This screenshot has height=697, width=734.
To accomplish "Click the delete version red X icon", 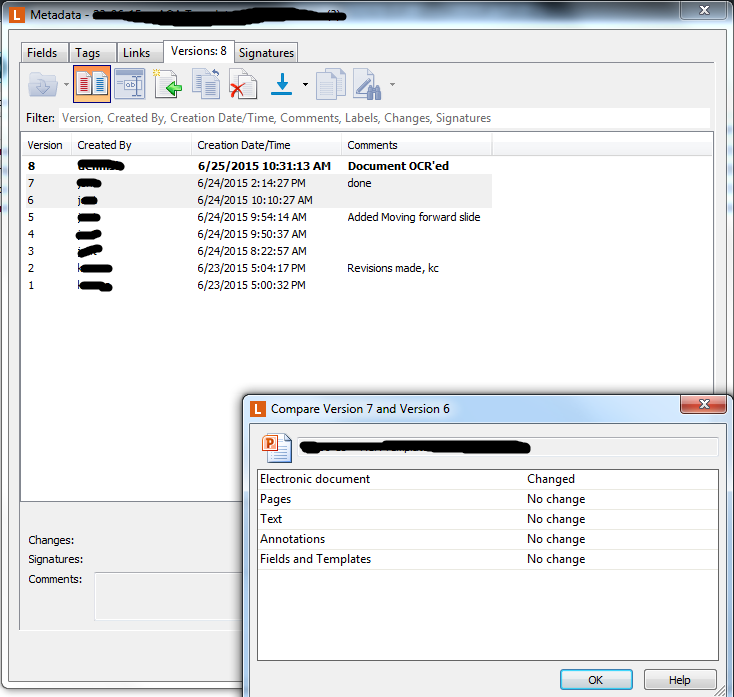I will coord(243,84).
